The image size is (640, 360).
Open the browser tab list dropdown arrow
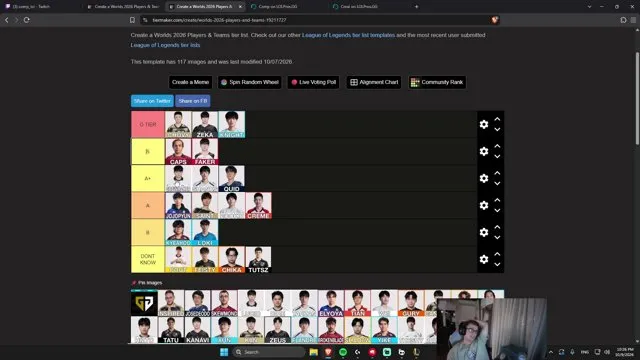click(589, 7)
